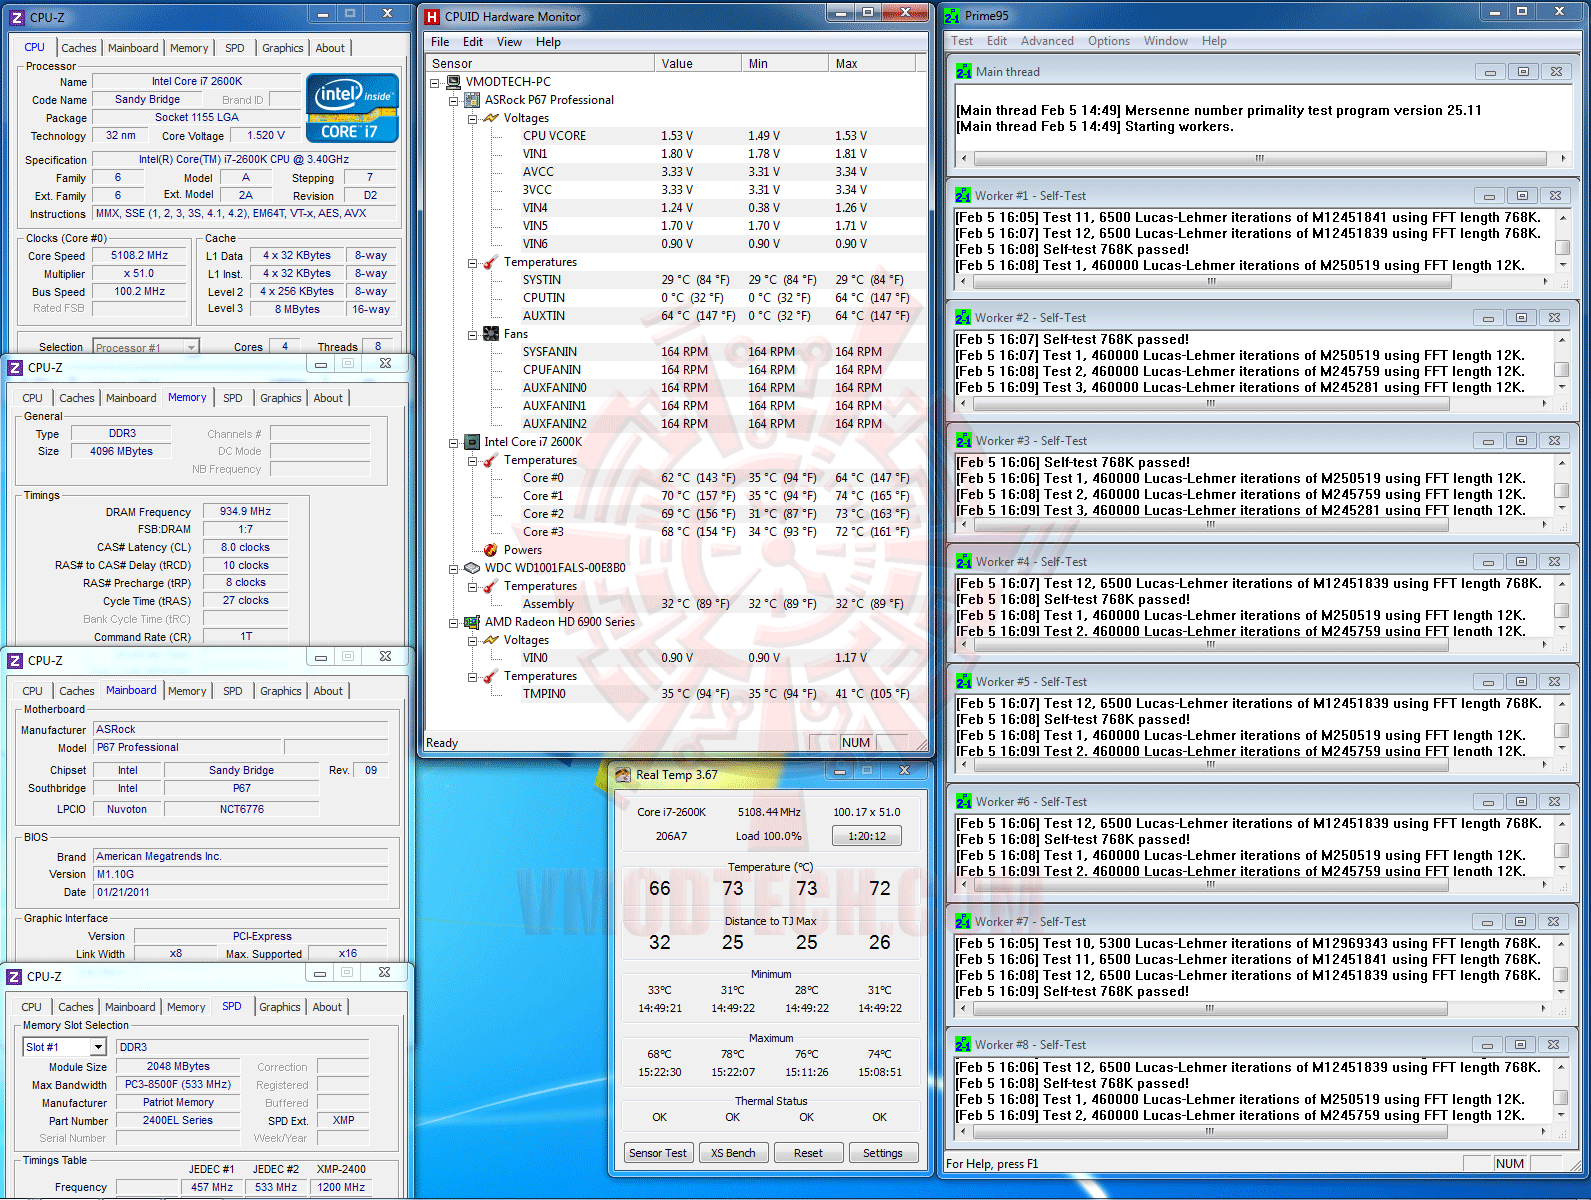1591x1200 pixels.
Task: Collapse the Fans node
Action: click(x=473, y=335)
